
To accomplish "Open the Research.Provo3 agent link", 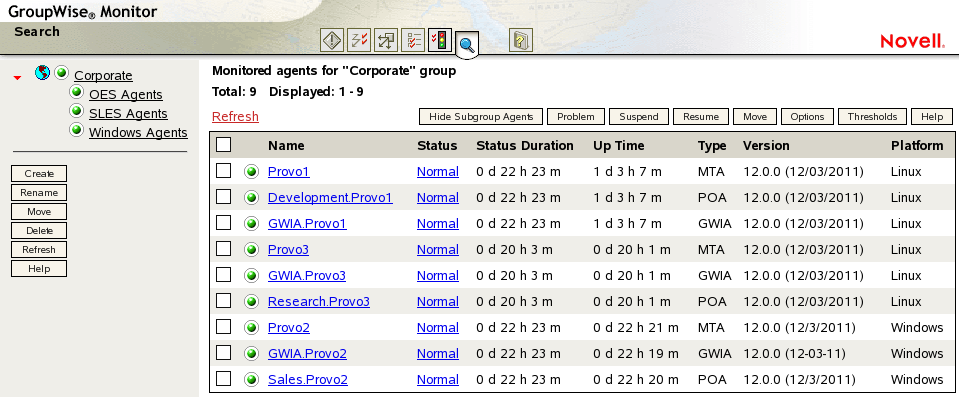I will point(319,302).
